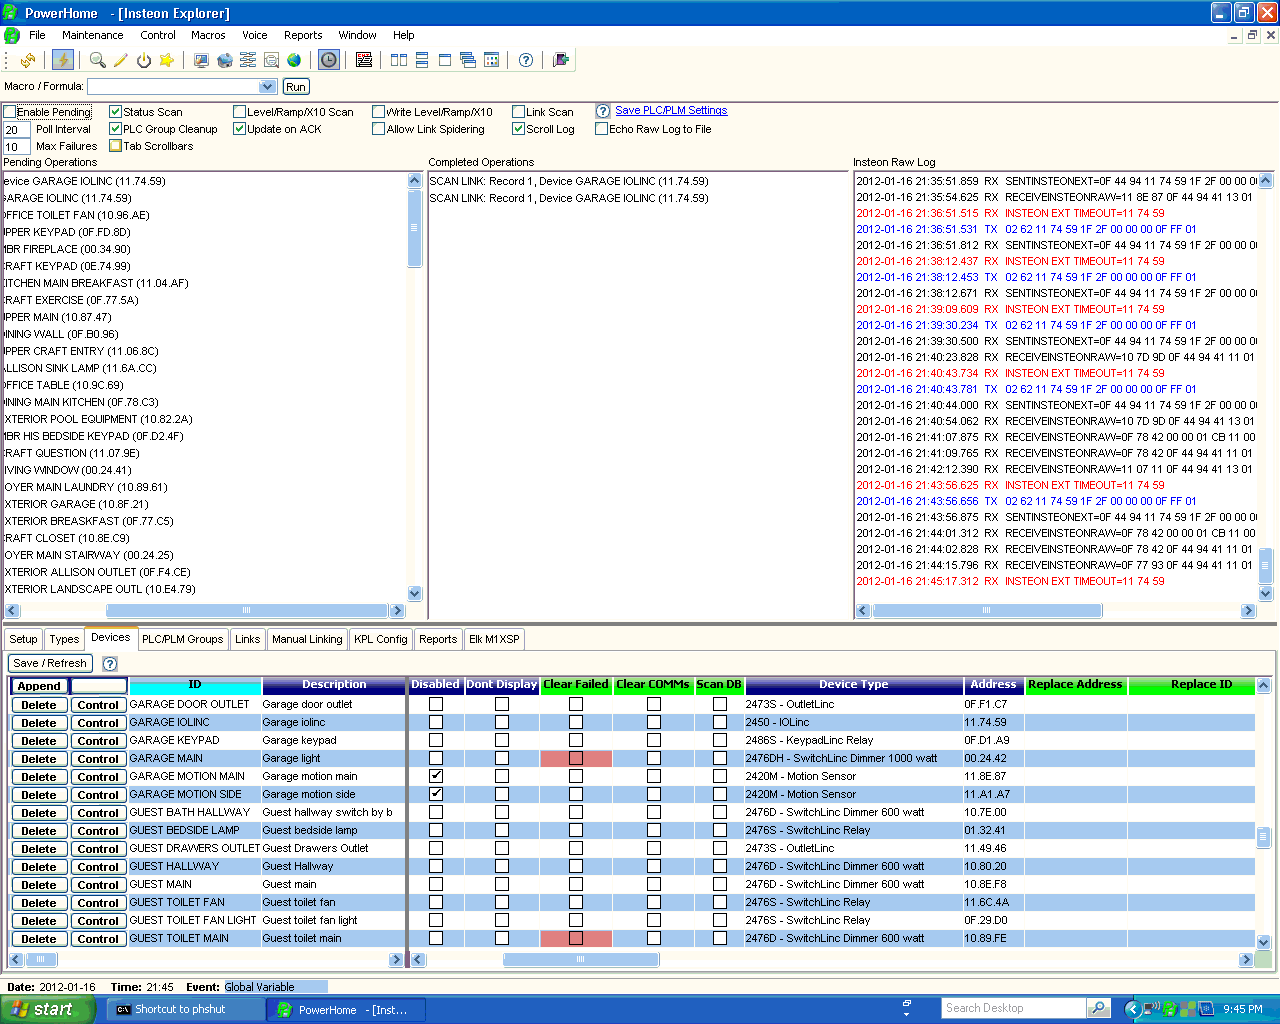The height and width of the screenshot is (1024, 1280).
Task: Enable Echo Raw Log to File
Action: point(601,129)
